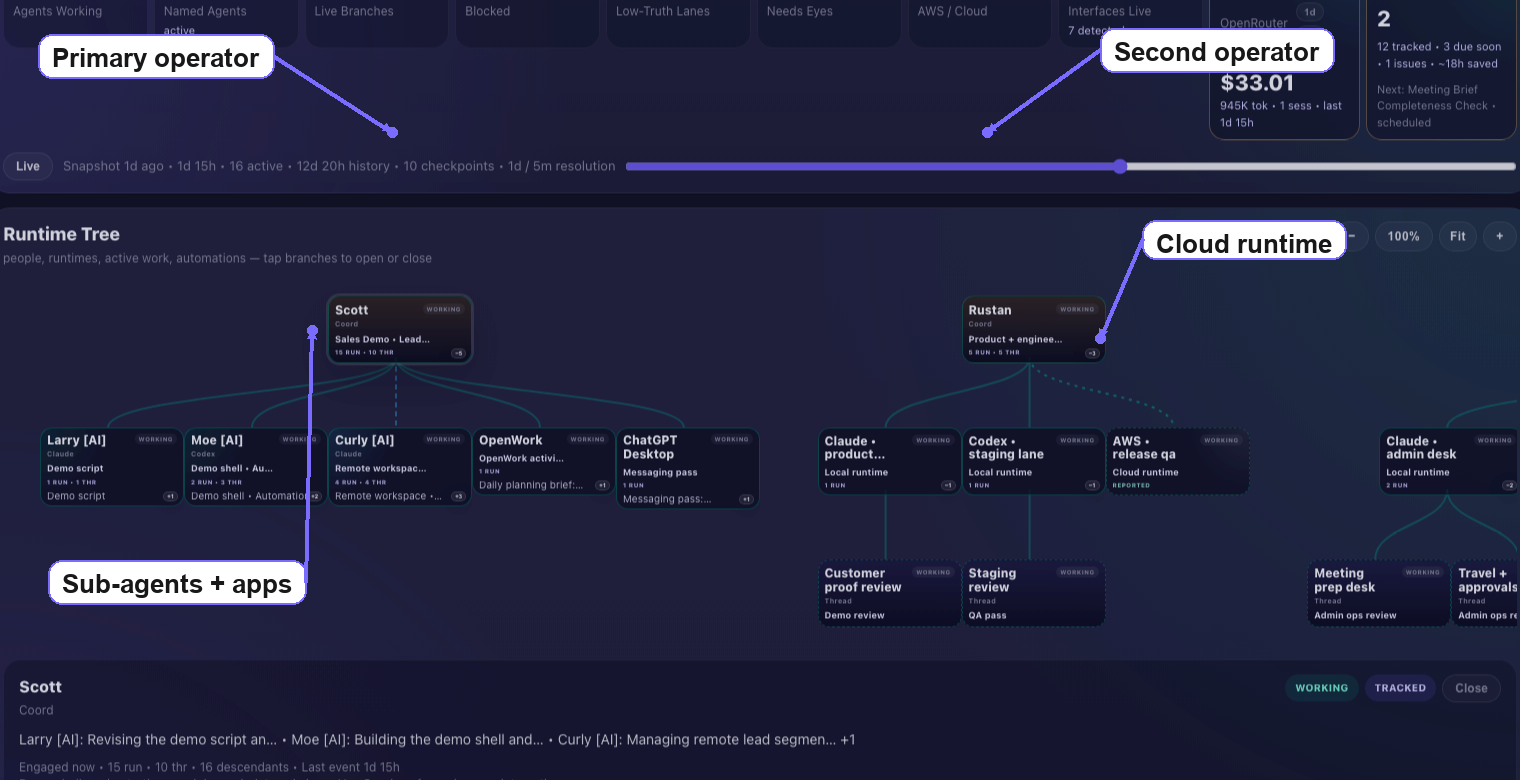1520x780 pixels.
Task: Open the OpenRouter $33.01 cost card
Action: pyautogui.click(x=1284, y=68)
